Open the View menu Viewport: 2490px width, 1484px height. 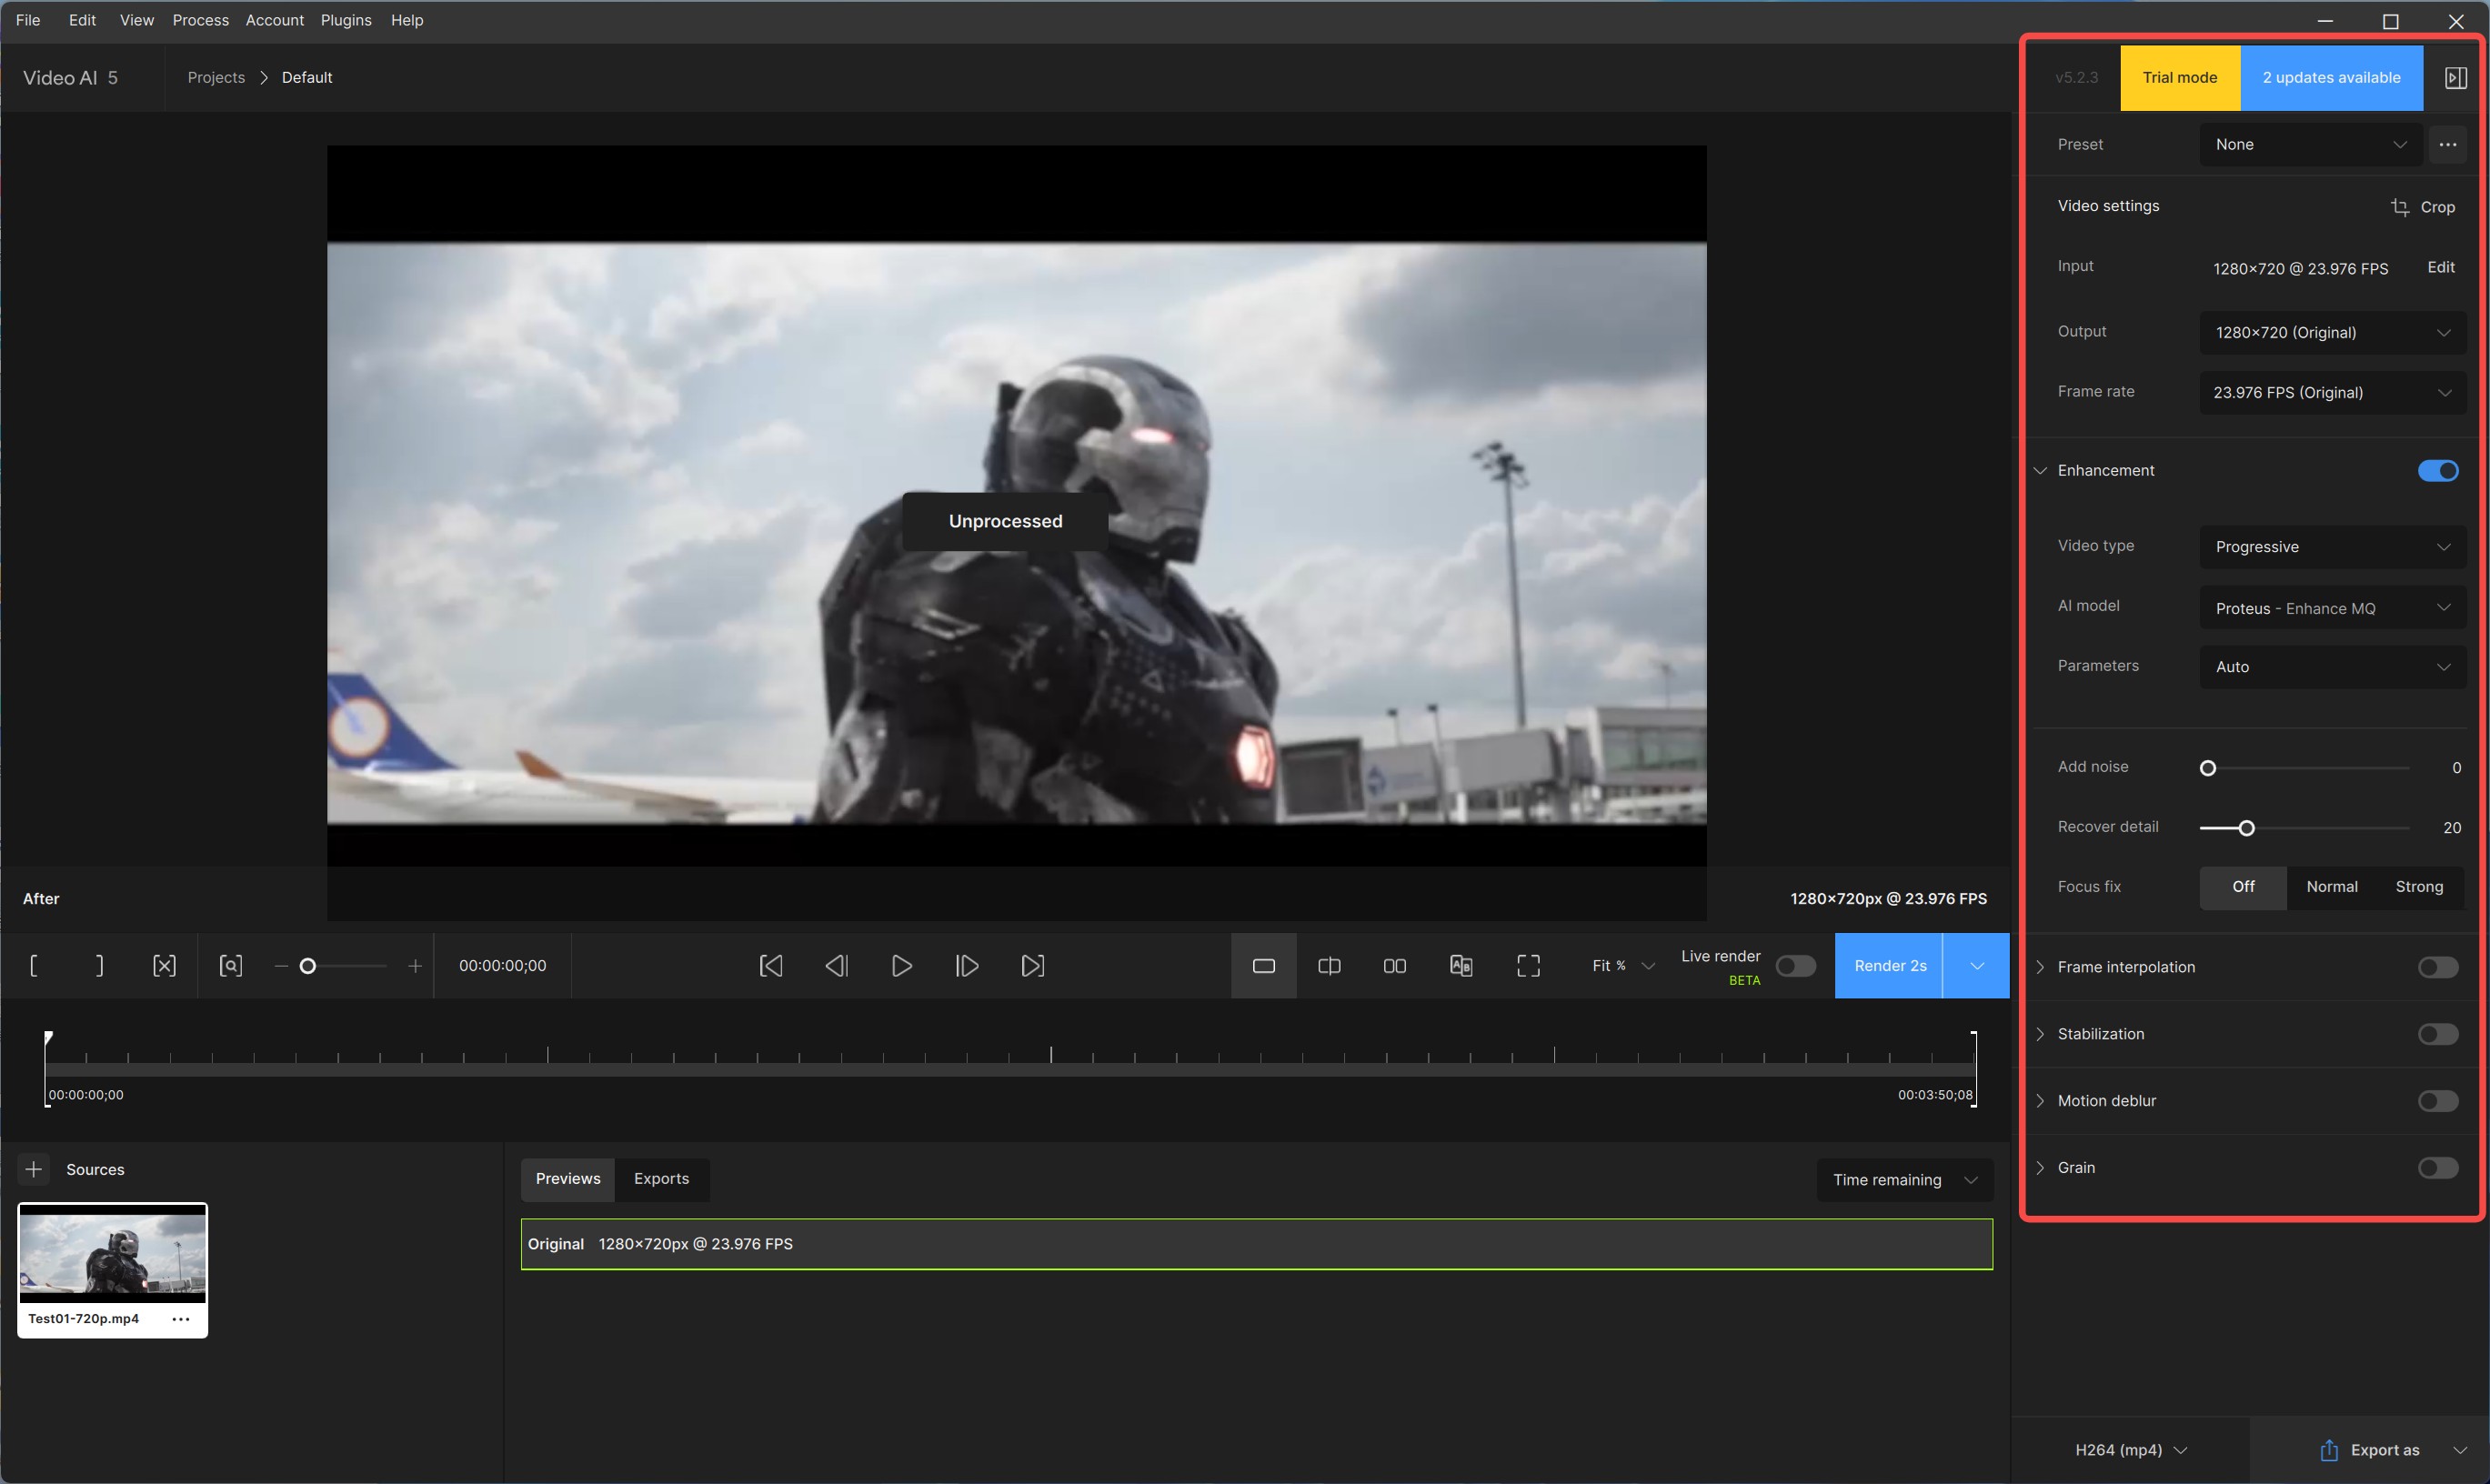click(x=137, y=20)
